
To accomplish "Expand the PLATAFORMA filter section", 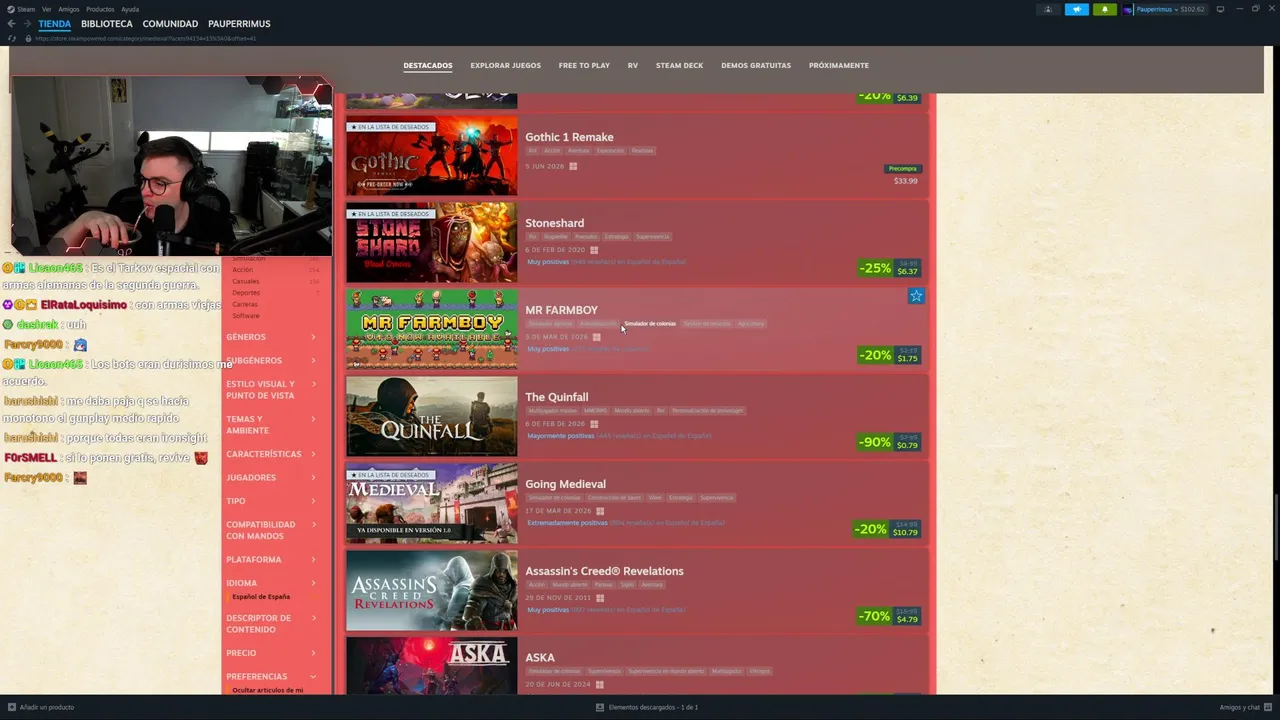I will coord(271,559).
